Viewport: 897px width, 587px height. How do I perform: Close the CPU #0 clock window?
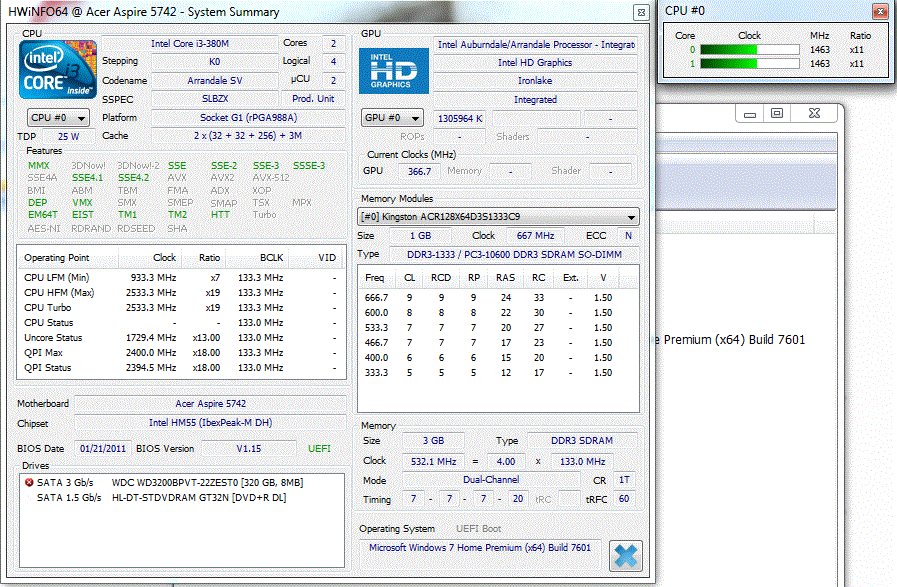click(880, 11)
